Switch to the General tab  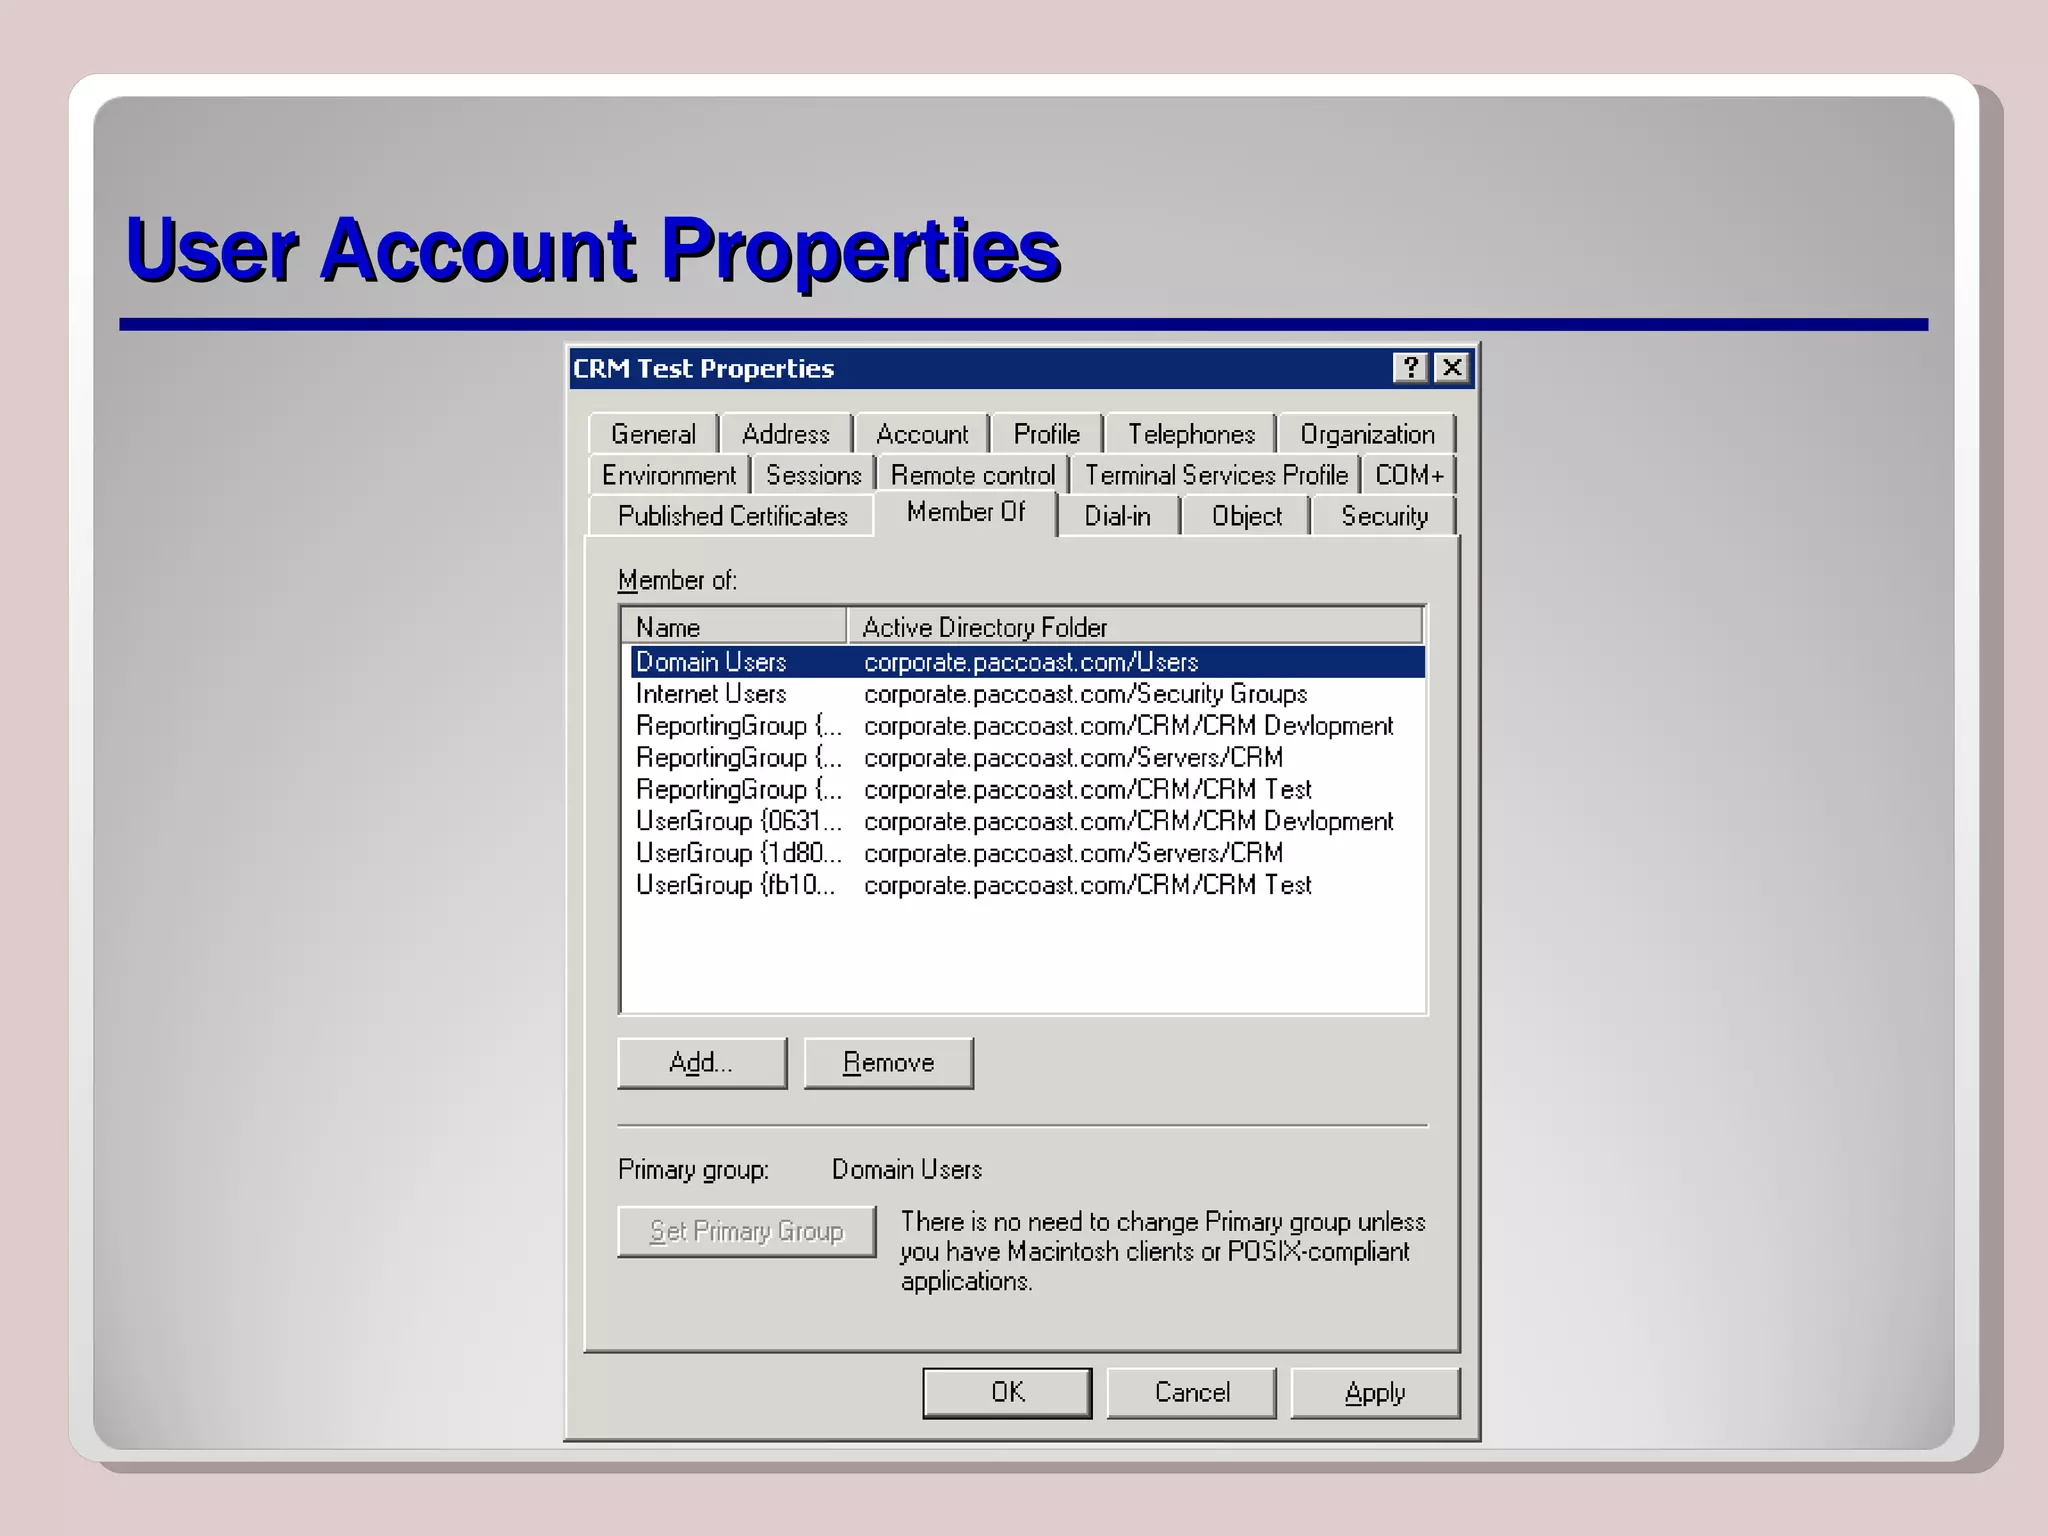click(x=653, y=434)
